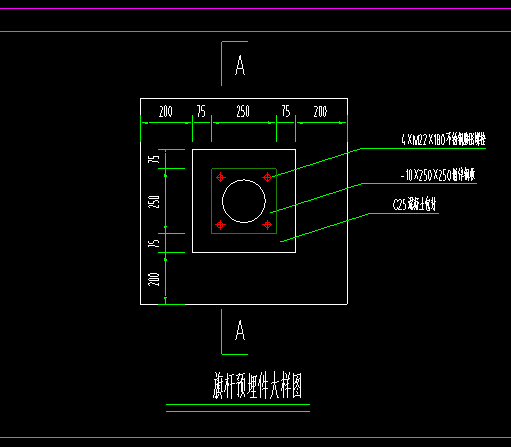
Task: Click the horizontal 75 dimension right of 250
Action: click(x=286, y=111)
